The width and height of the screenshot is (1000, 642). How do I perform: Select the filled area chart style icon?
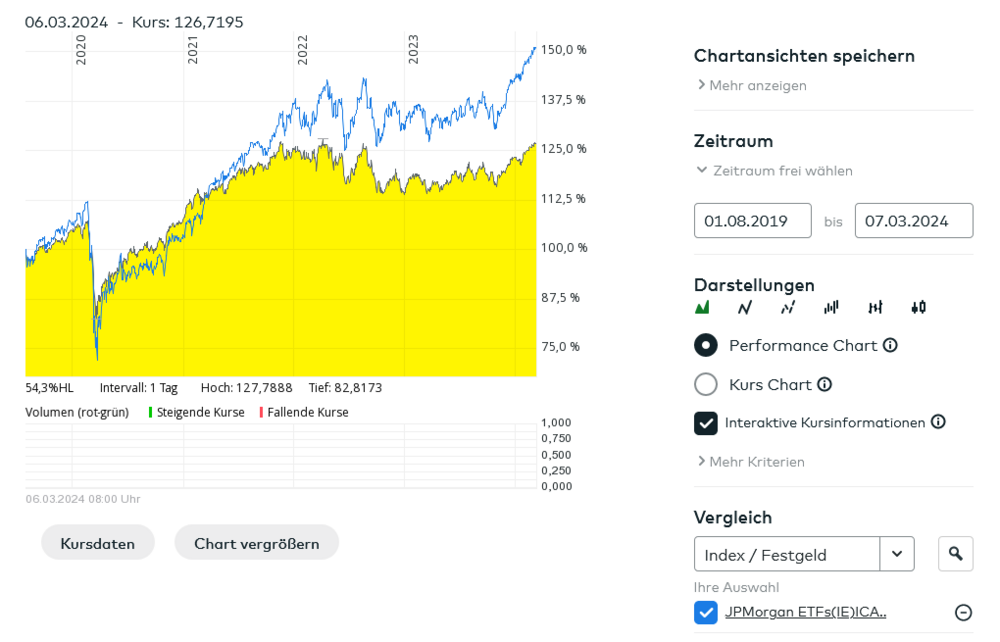pyautogui.click(x=703, y=307)
